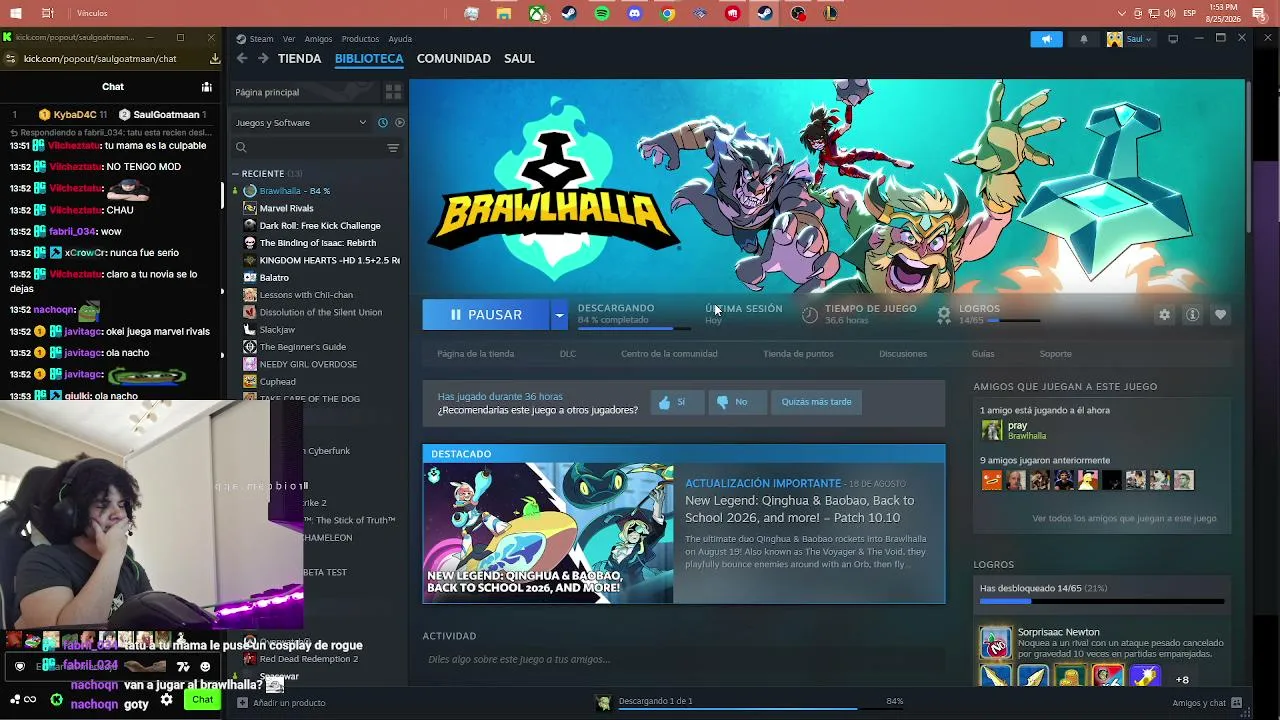The image size is (1280, 720).
Task: Open the Discusiones link
Action: (x=903, y=354)
